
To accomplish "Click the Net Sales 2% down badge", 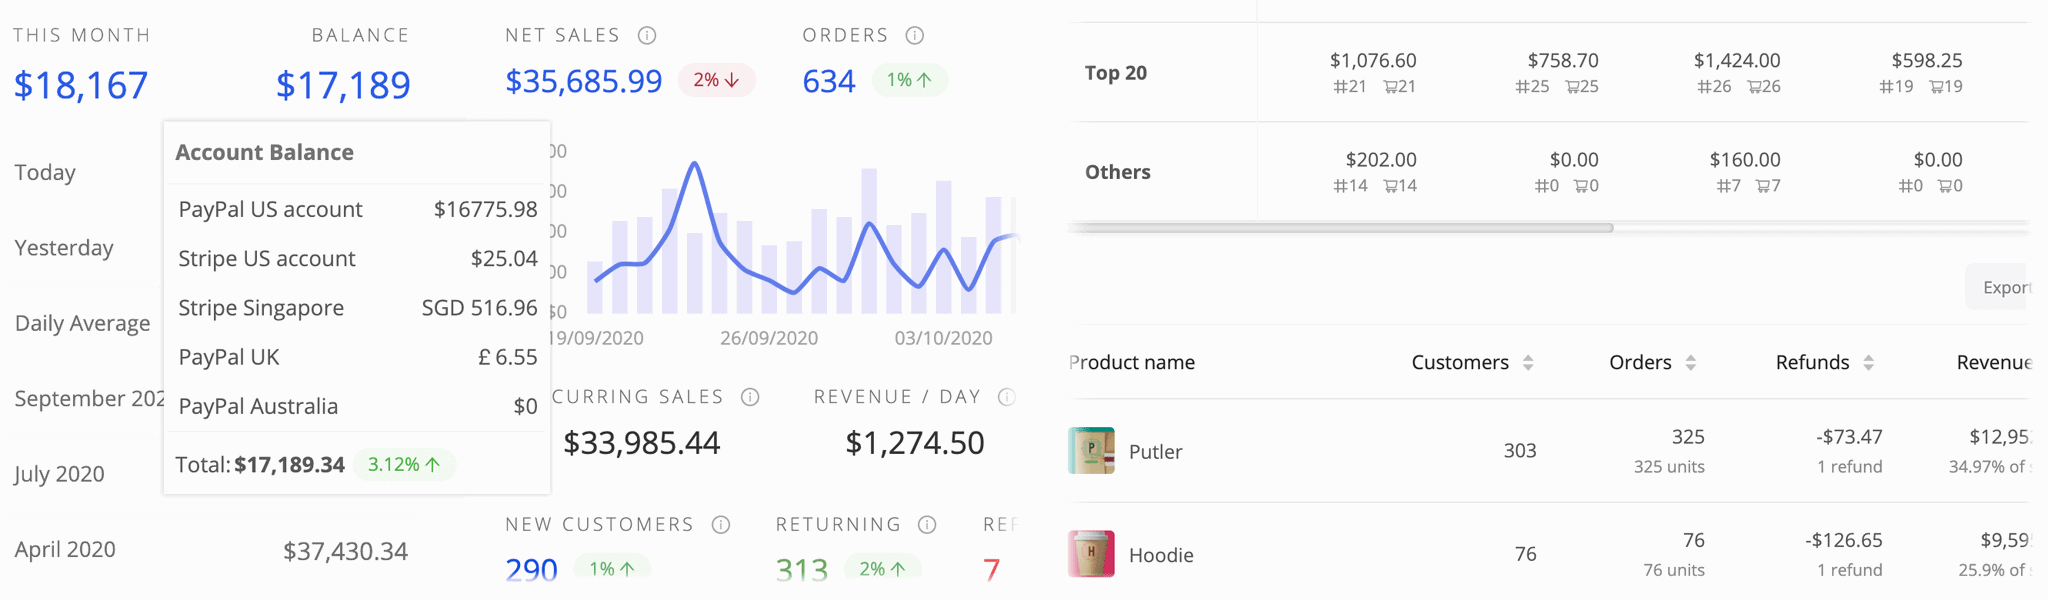I will [716, 80].
